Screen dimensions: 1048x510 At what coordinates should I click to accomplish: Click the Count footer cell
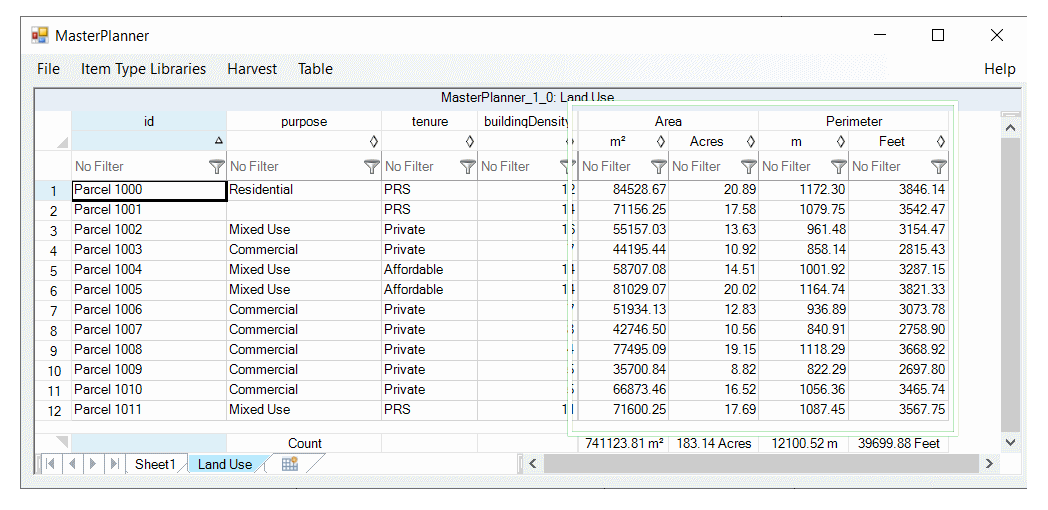[304, 443]
